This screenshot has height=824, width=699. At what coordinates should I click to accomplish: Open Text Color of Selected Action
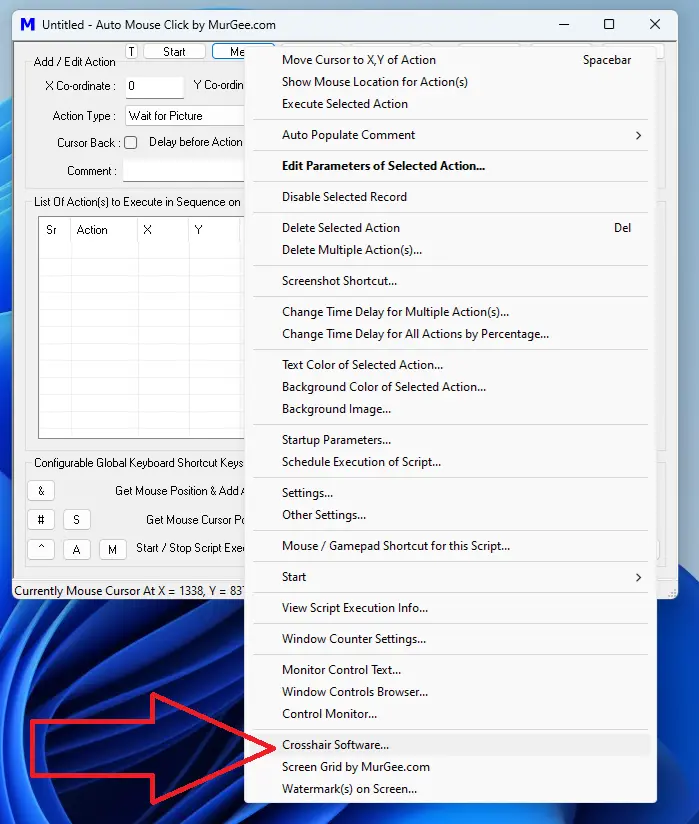(x=451, y=365)
